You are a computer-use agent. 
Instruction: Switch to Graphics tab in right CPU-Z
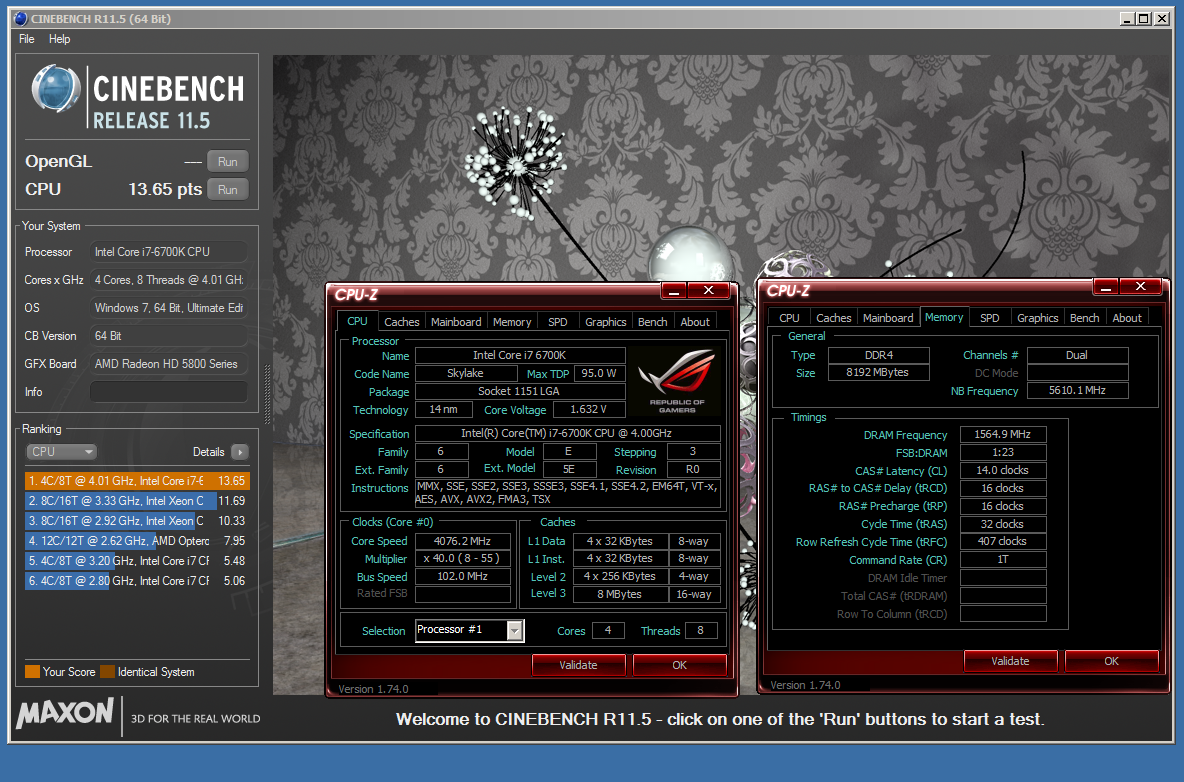pyautogui.click(x=1038, y=318)
